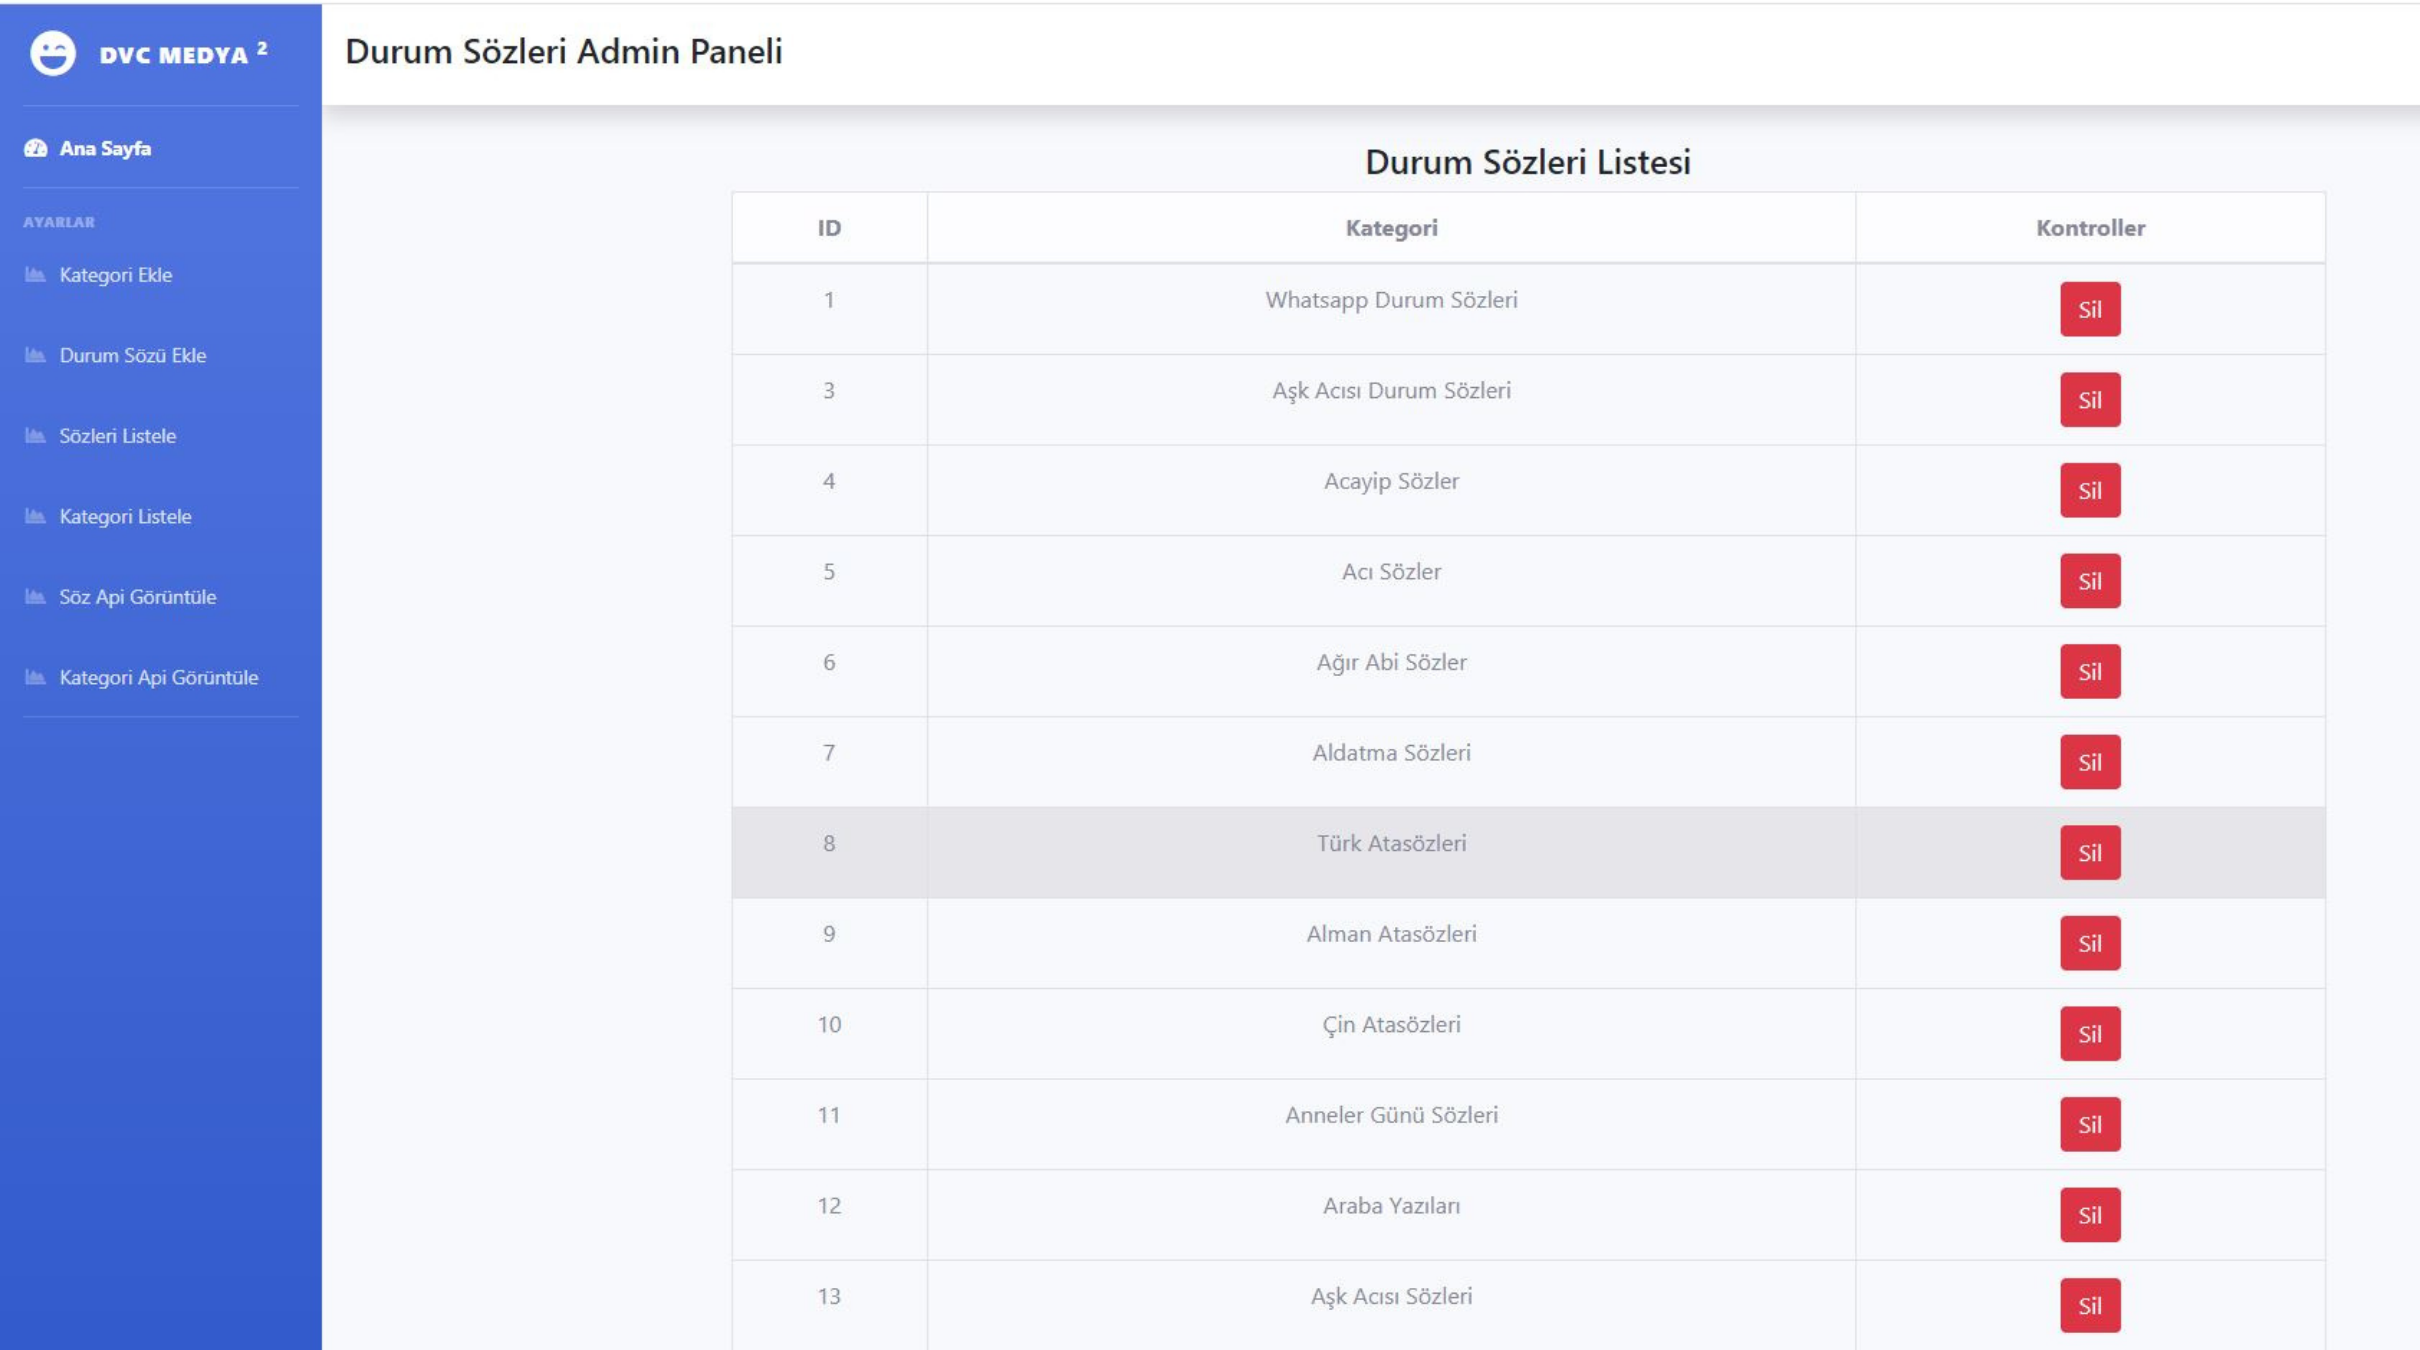Screen dimensions: 2420x1350
Task: Select the Anneler Günü Sözleri row text
Action: point(1391,1114)
